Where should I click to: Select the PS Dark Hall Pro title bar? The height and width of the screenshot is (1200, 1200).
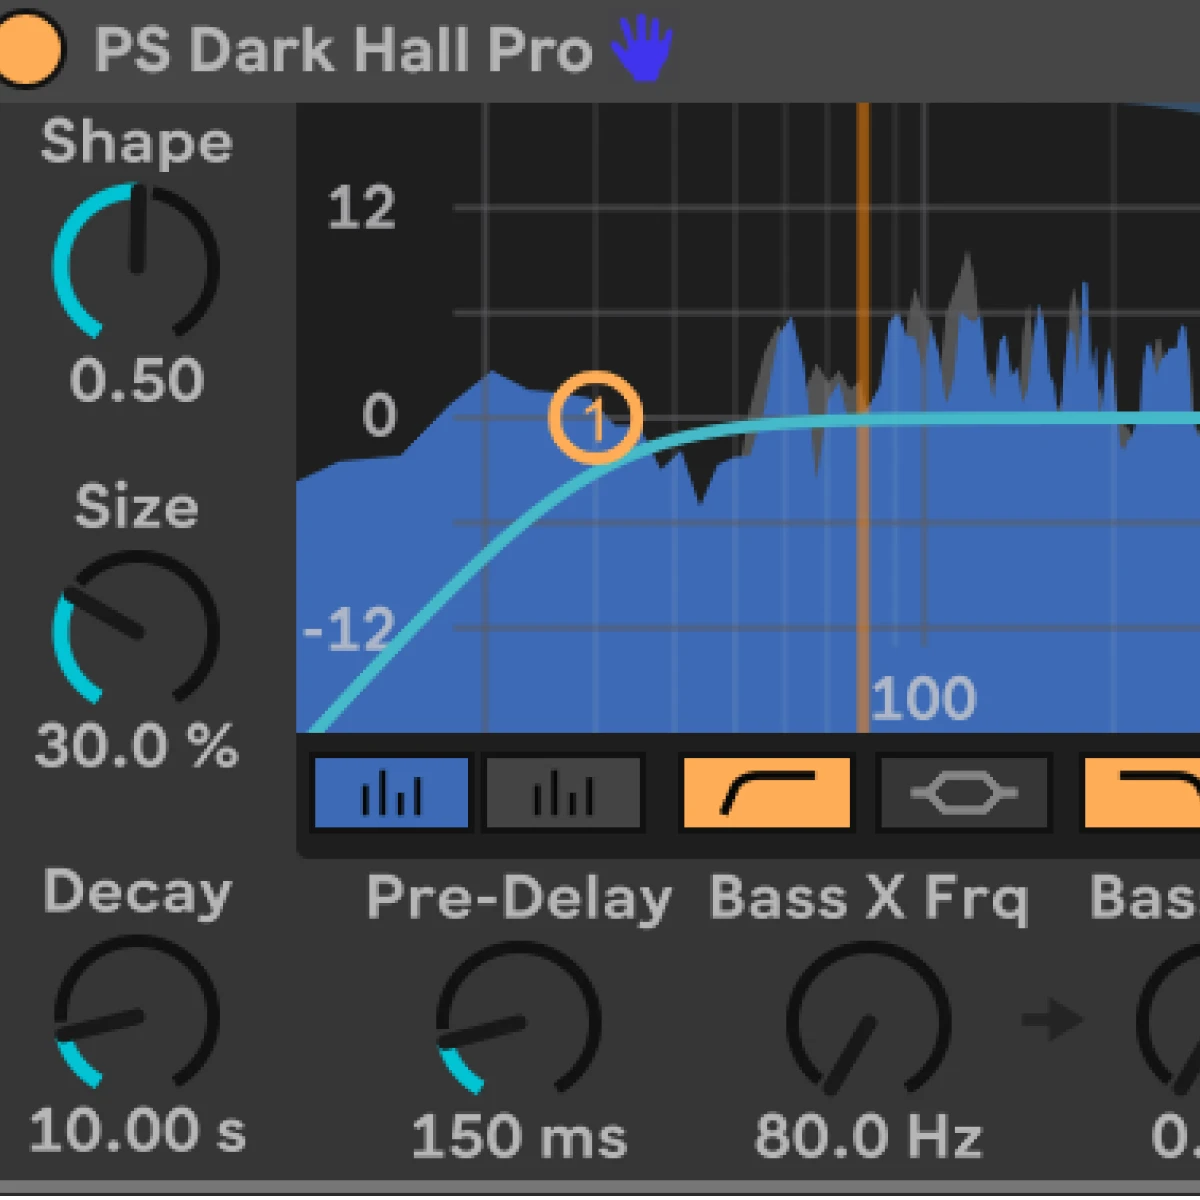342,50
